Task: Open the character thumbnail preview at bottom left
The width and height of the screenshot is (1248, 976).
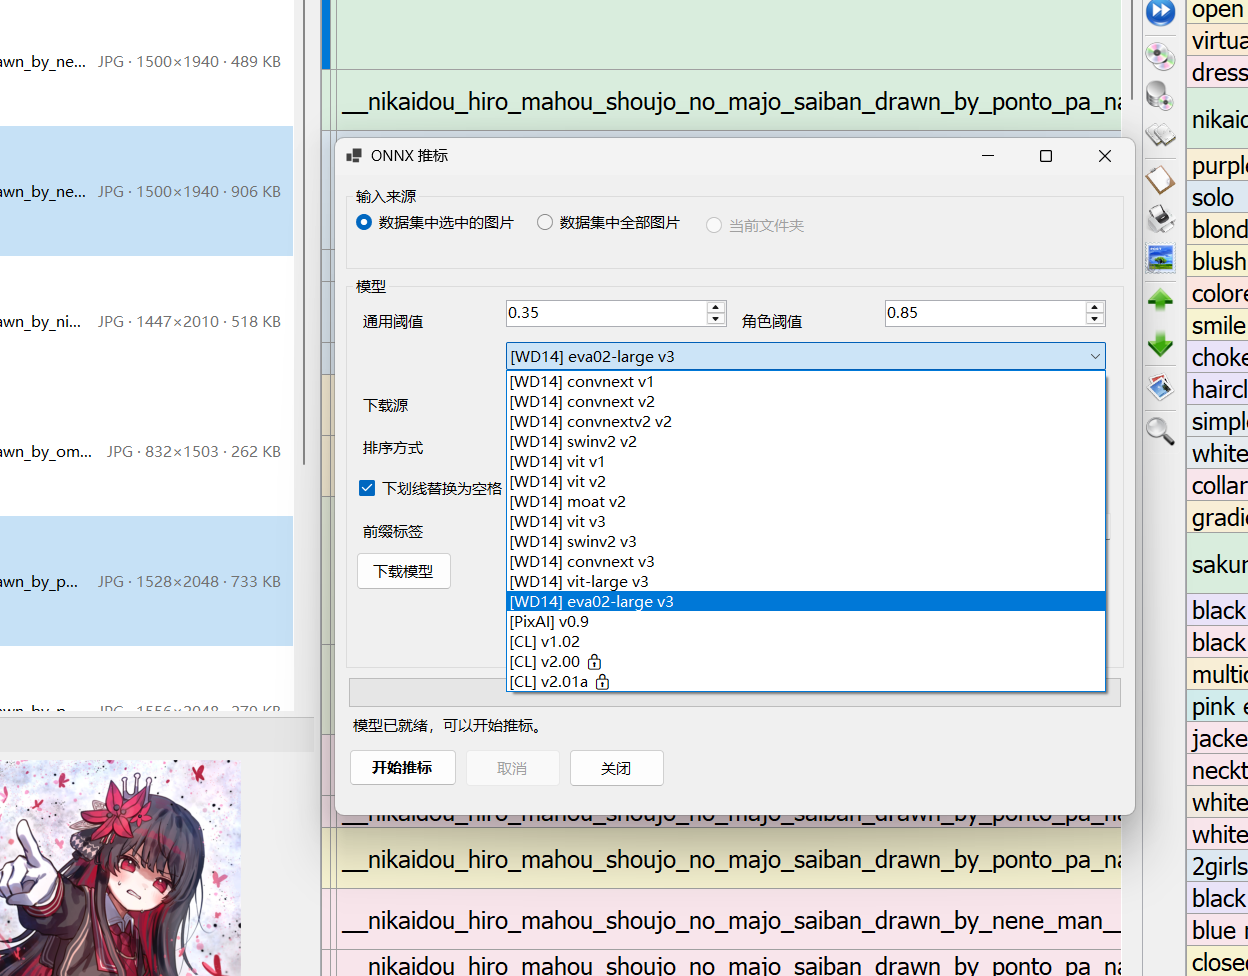Action: (120, 868)
